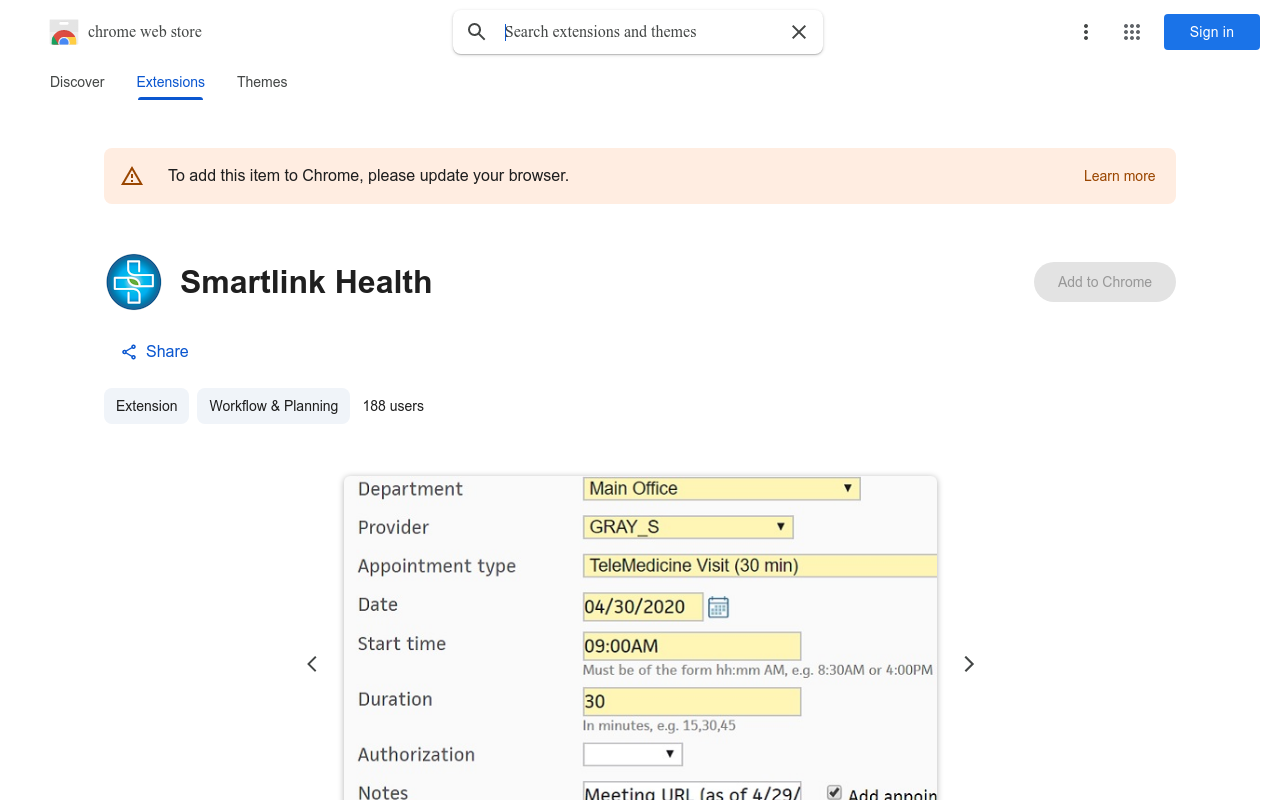1280x800 pixels.
Task: Go to the Discover tab
Action: coord(77,82)
